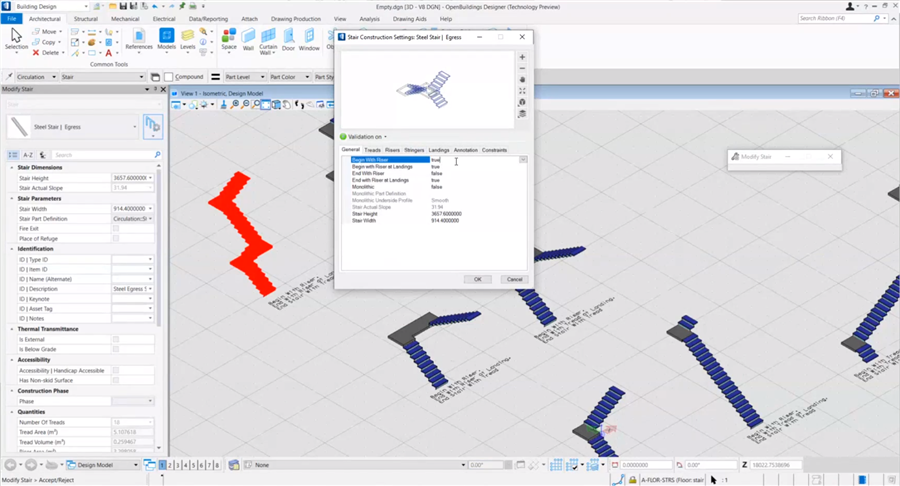Click the Copy button in ribbon
Viewport: 900px width, 486px height.
[46, 42]
